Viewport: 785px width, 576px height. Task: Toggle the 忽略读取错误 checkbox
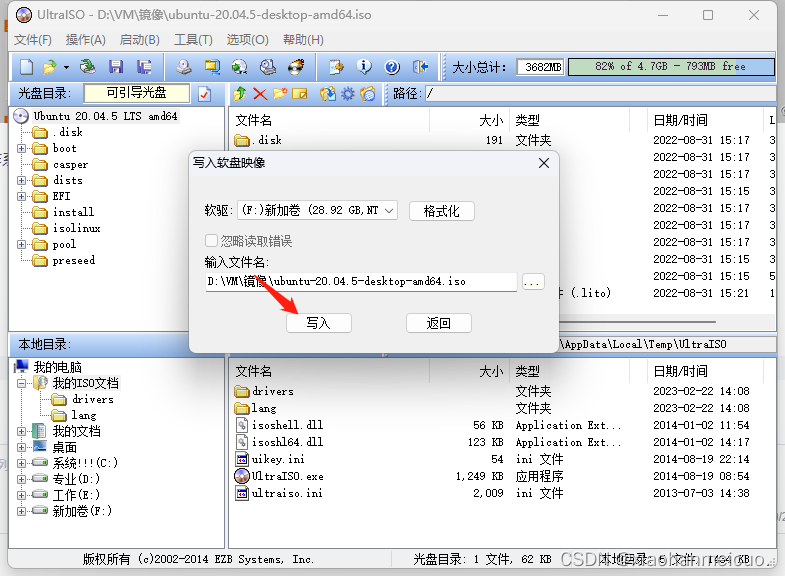[x=211, y=241]
